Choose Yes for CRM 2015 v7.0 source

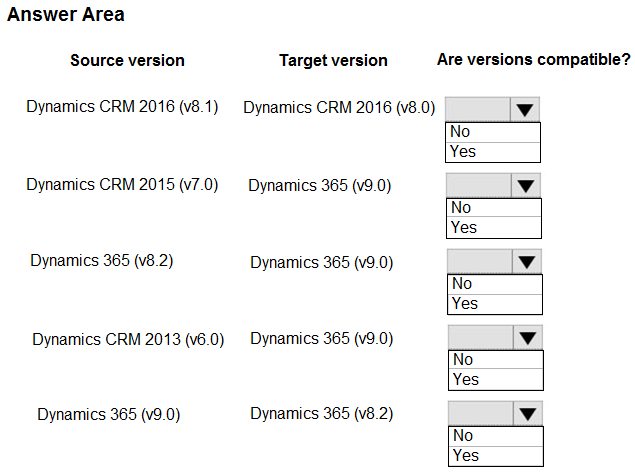[x=494, y=228]
